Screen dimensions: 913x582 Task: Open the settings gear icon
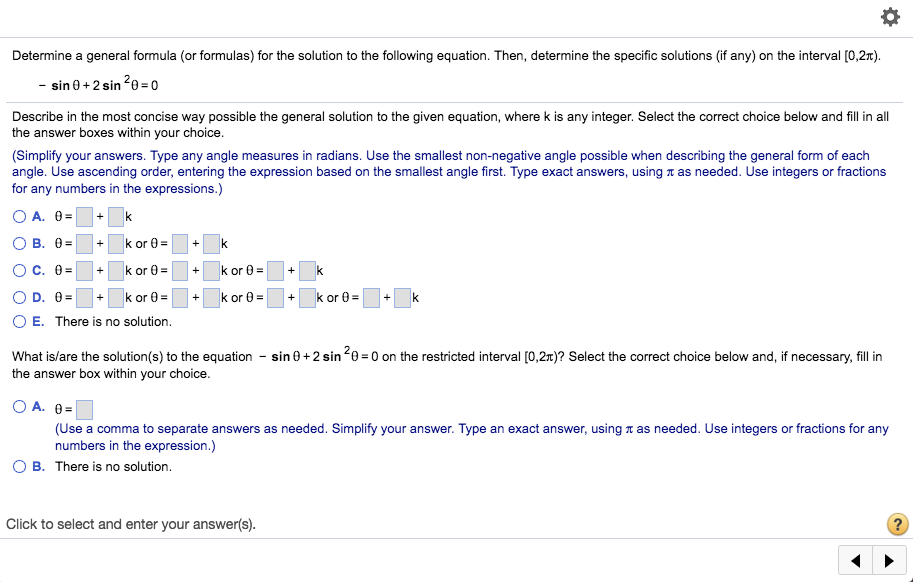pos(890,17)
